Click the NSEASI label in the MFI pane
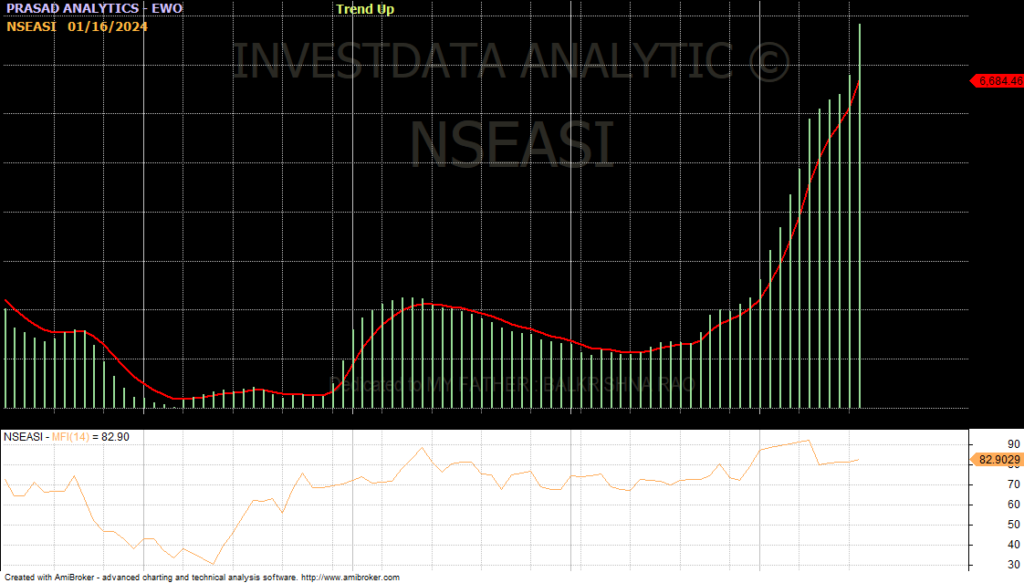1024x583 pixels. click(x=23, y=437)
